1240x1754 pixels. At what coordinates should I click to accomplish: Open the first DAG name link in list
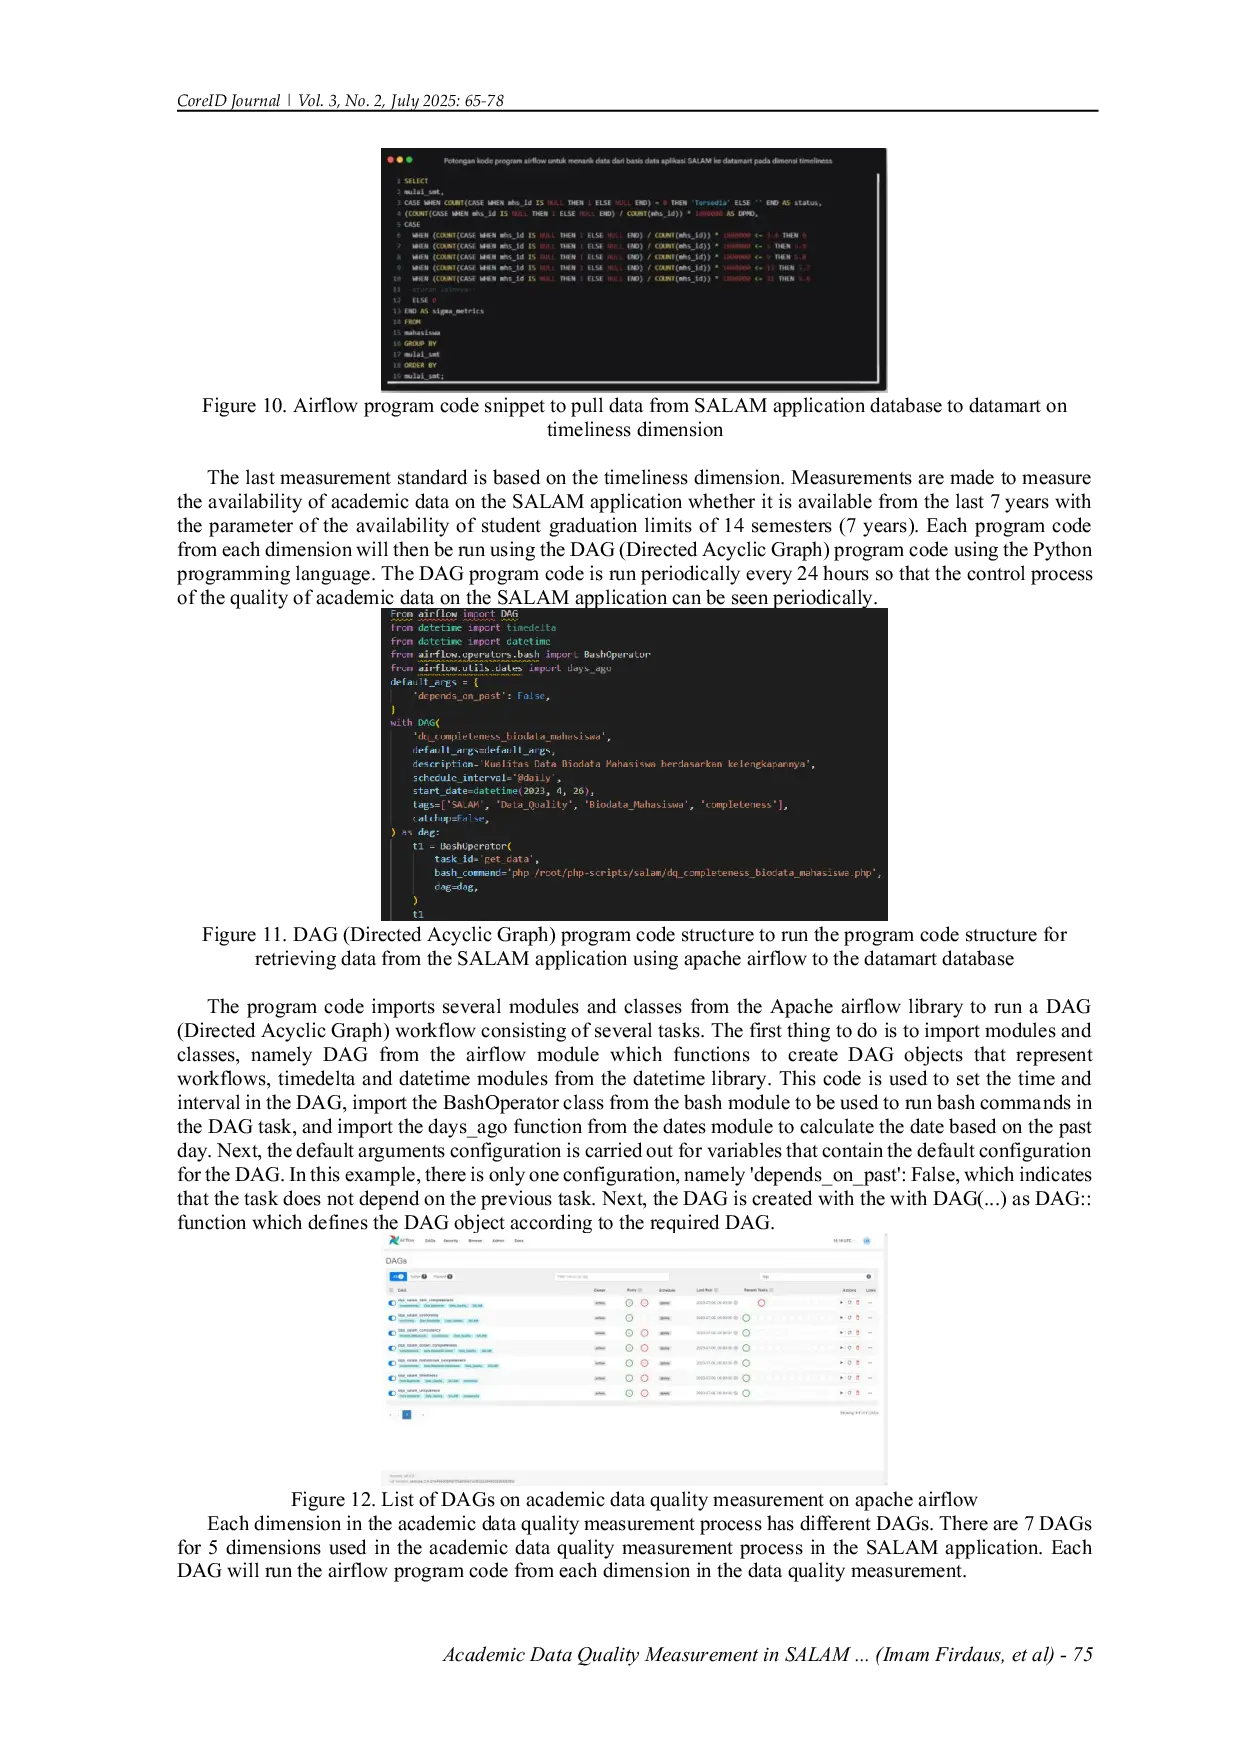(426, 1299)
